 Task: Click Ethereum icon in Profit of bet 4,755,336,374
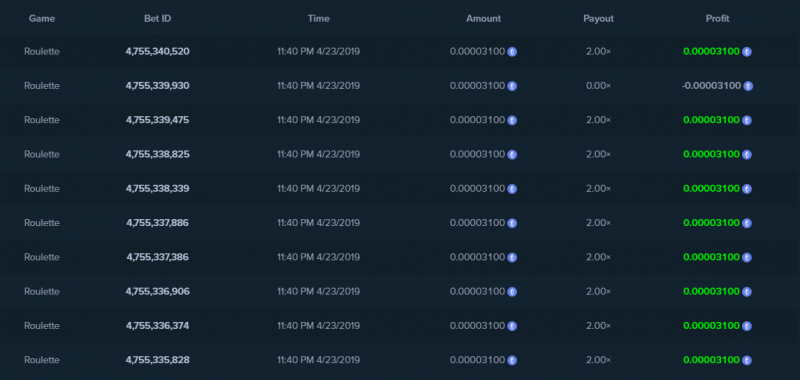(x=746, y=325)
